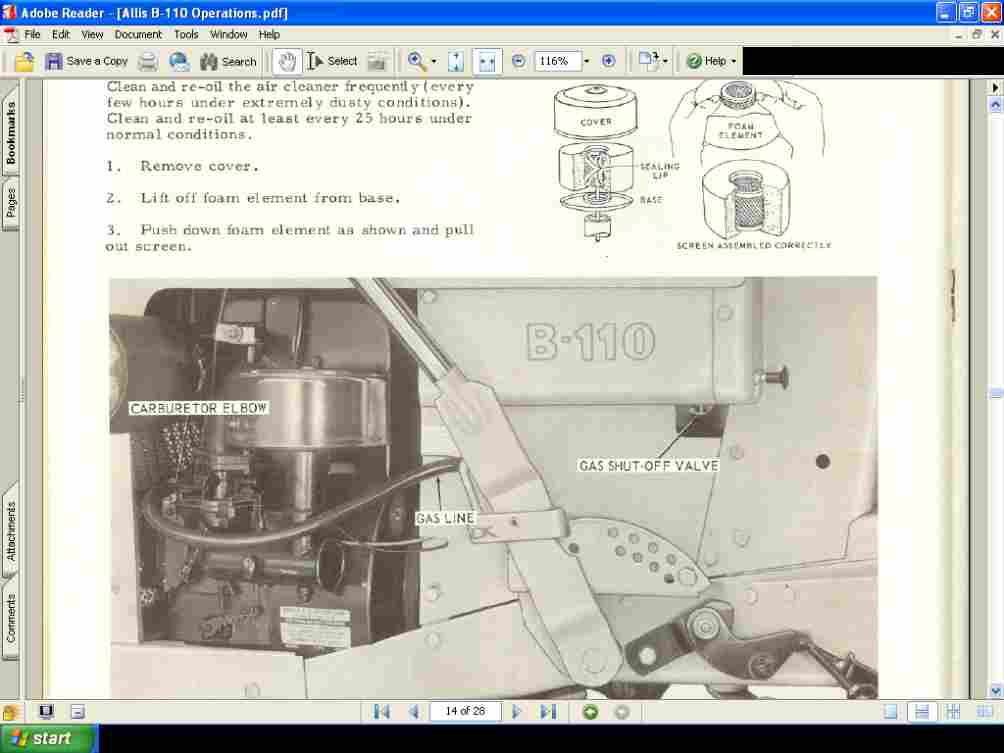Open the Tools menu
This screenshot has height=753, width=1004.
tap(185, 34)
